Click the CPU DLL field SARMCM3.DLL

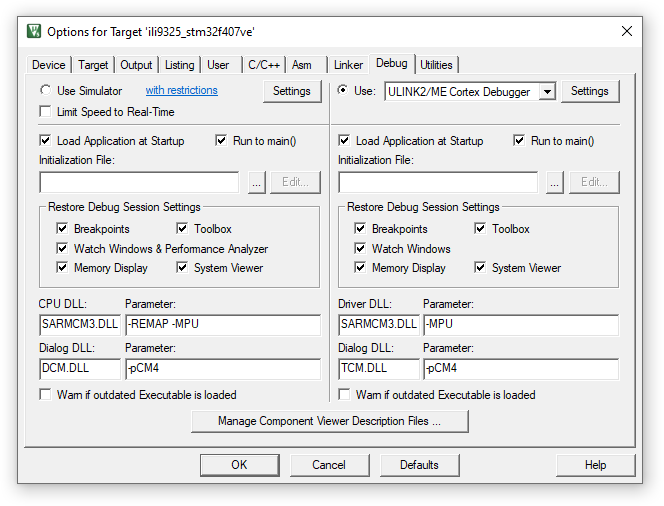pos(80,324)
